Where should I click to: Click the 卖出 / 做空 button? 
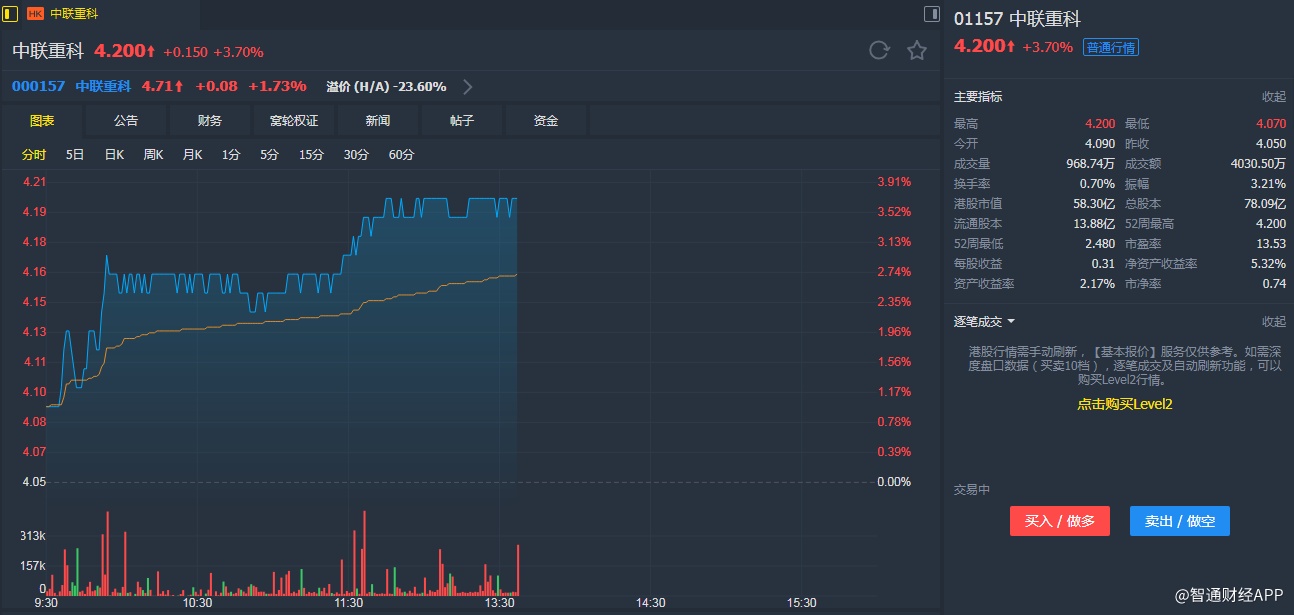[1179, 521]
